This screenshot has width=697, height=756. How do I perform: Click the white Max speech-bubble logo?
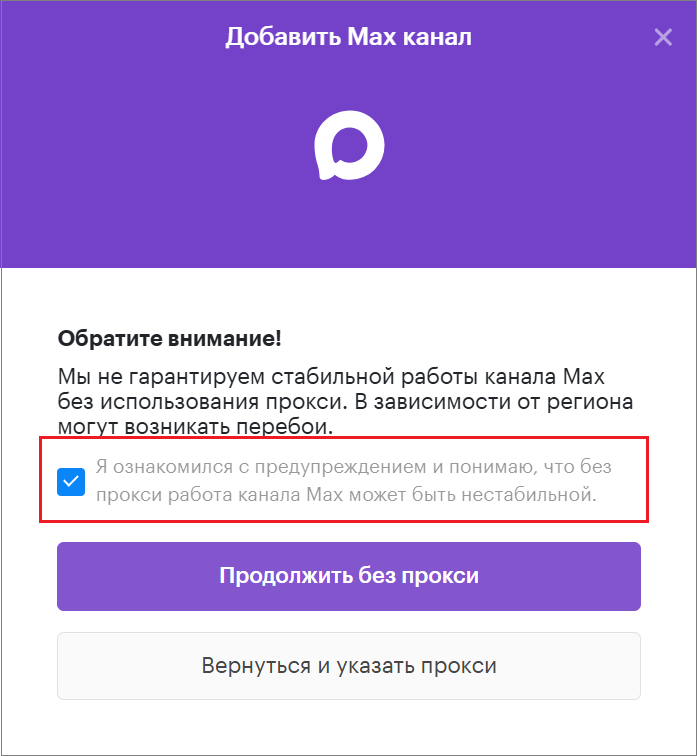[x=349, y=145]
